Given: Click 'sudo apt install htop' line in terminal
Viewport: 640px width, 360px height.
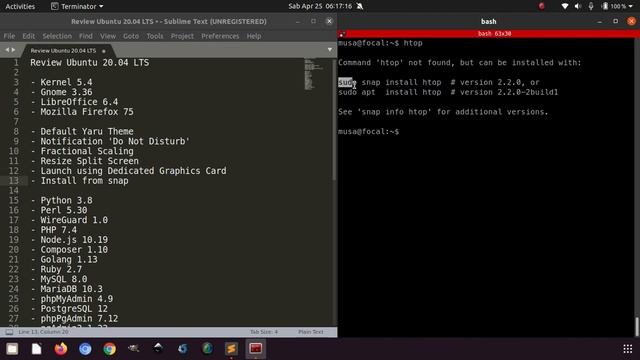Looking at the screenshot, I should (x=448, y=92).
